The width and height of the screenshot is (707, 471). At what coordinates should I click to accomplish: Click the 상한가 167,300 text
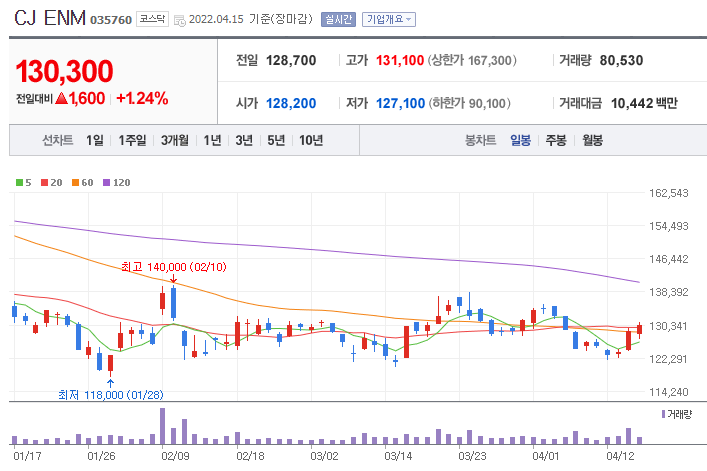[472, 60]
